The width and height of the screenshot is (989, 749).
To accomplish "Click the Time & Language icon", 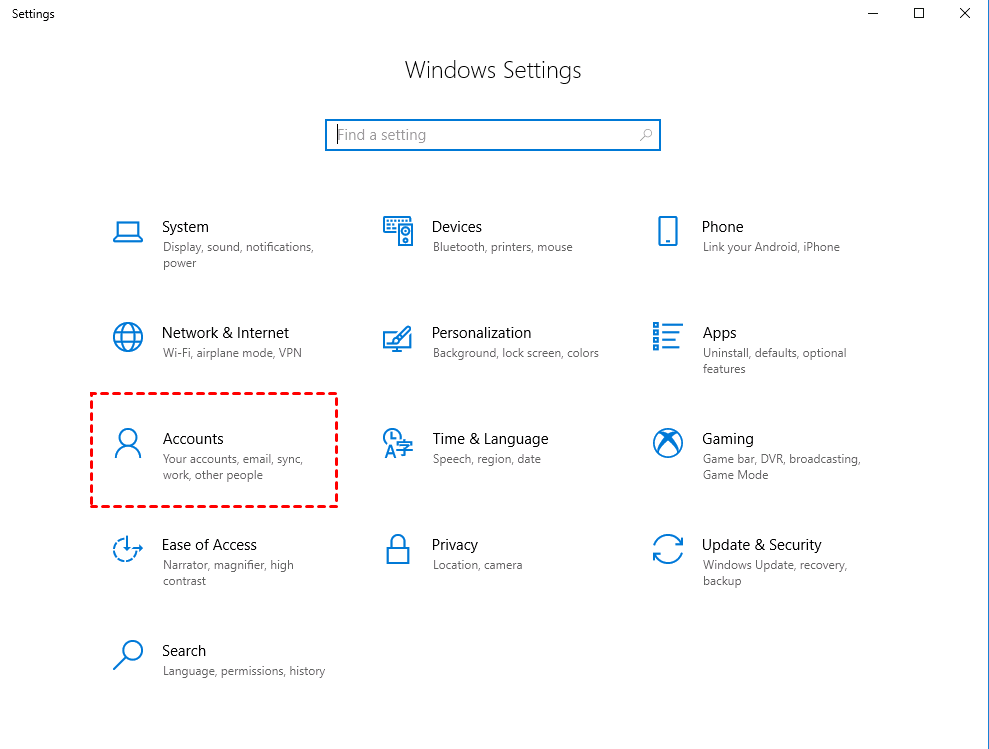I will pos(398,443).
